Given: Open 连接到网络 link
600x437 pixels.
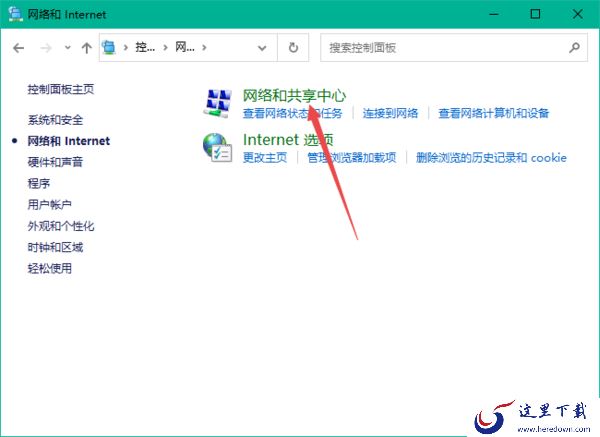Looking at the screenshot, I should tap(390, 113).
